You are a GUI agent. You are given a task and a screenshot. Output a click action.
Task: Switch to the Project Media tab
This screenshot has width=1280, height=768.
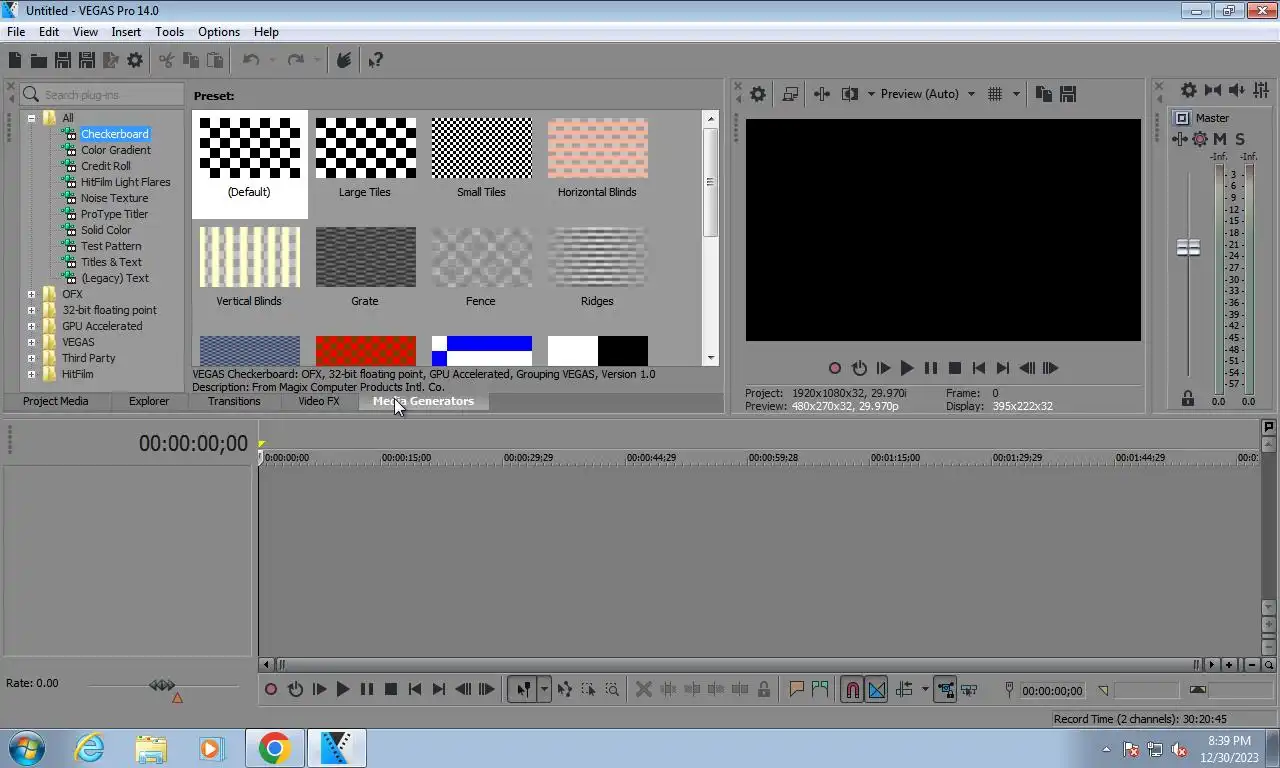[55, 401]
